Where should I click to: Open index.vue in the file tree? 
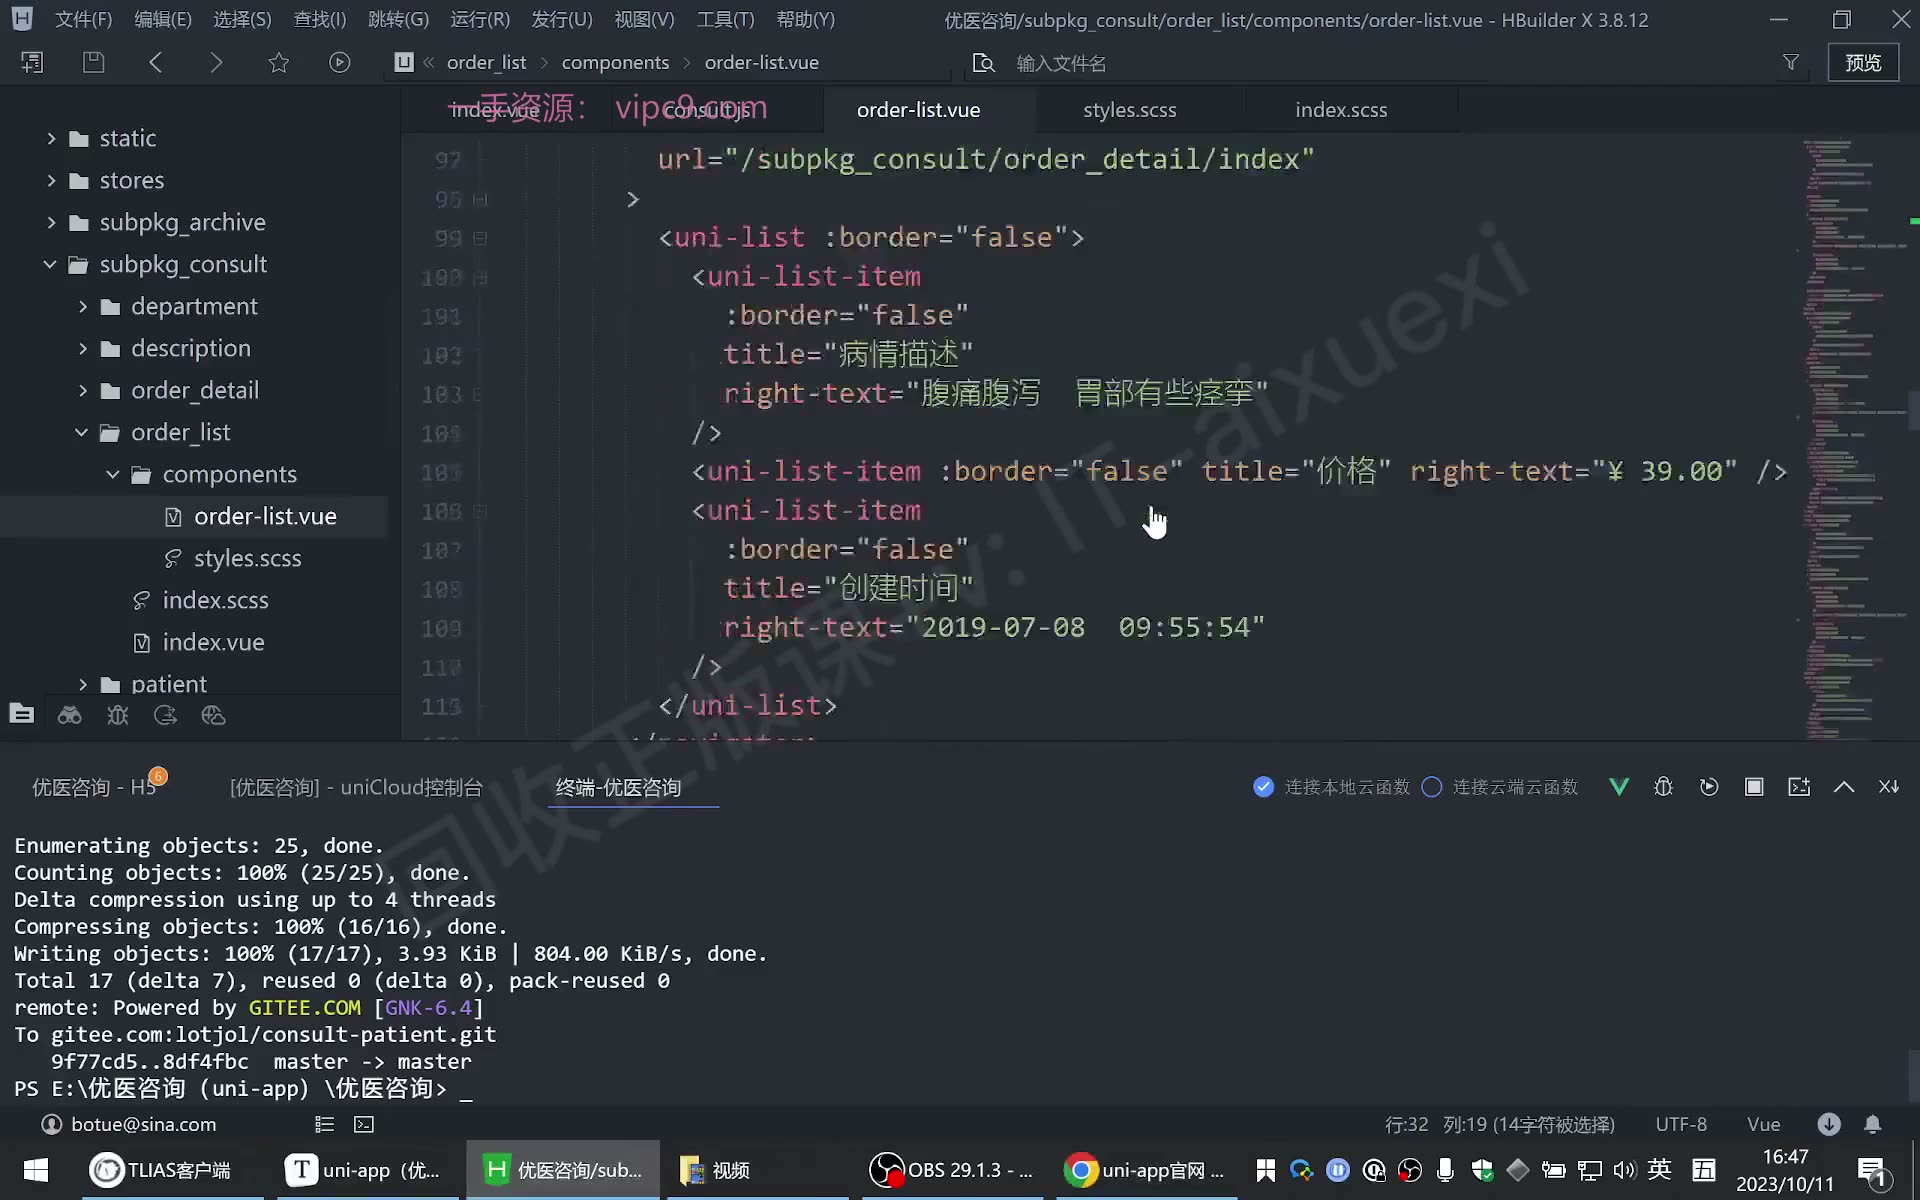click(x=213, y=642)
